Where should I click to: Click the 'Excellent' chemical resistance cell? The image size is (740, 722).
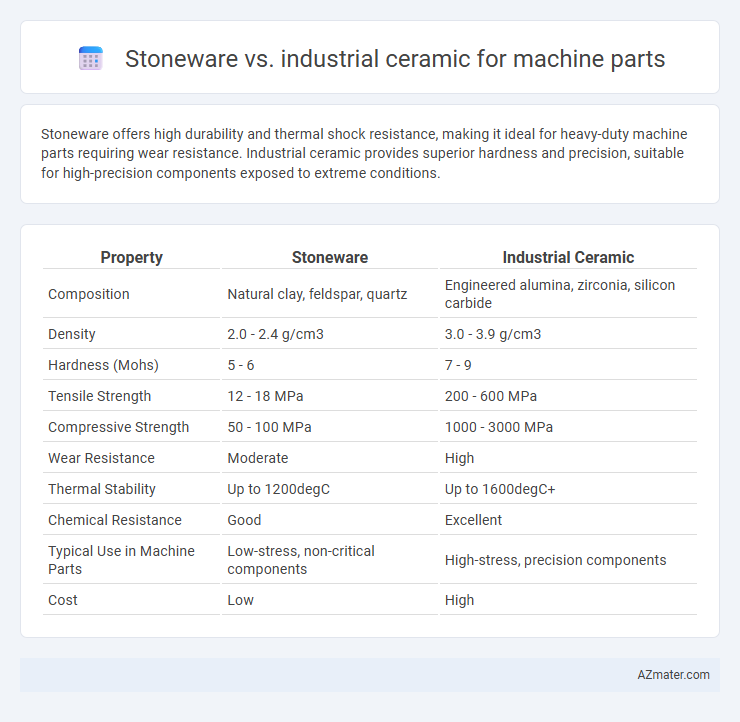point(473,520)
